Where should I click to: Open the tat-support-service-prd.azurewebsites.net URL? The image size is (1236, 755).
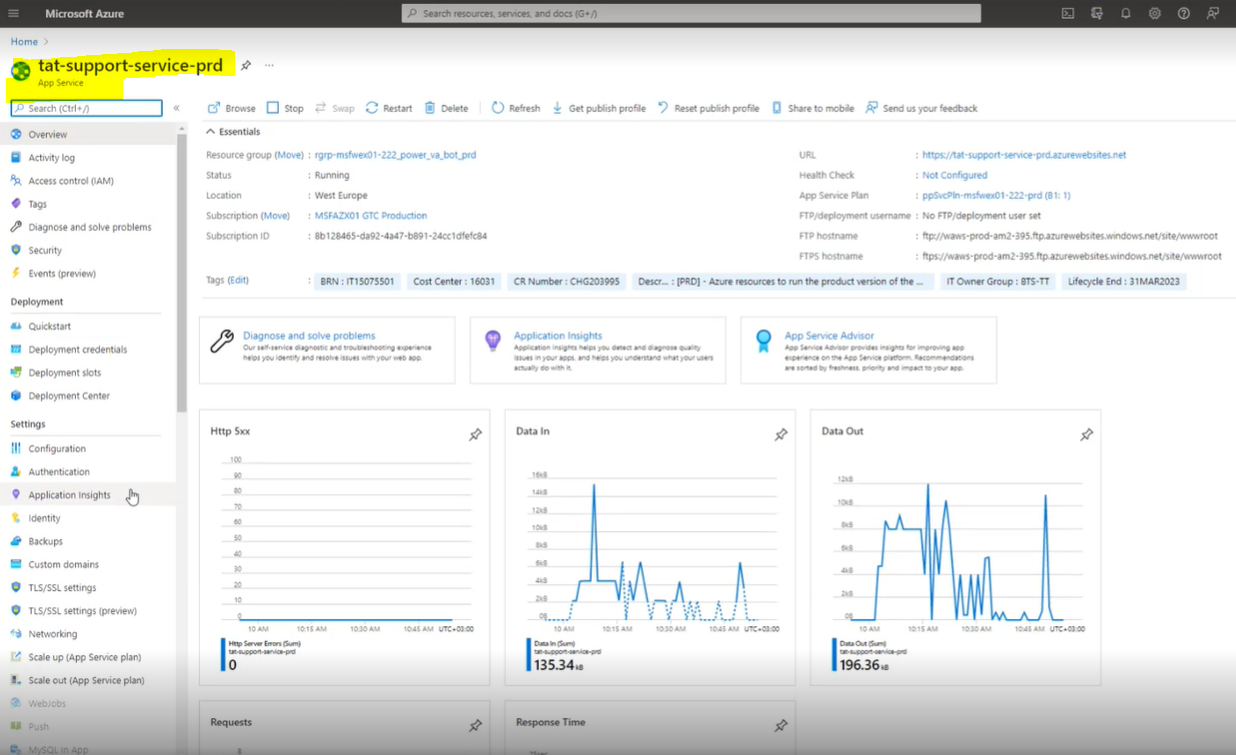(x=1024, y=155)
